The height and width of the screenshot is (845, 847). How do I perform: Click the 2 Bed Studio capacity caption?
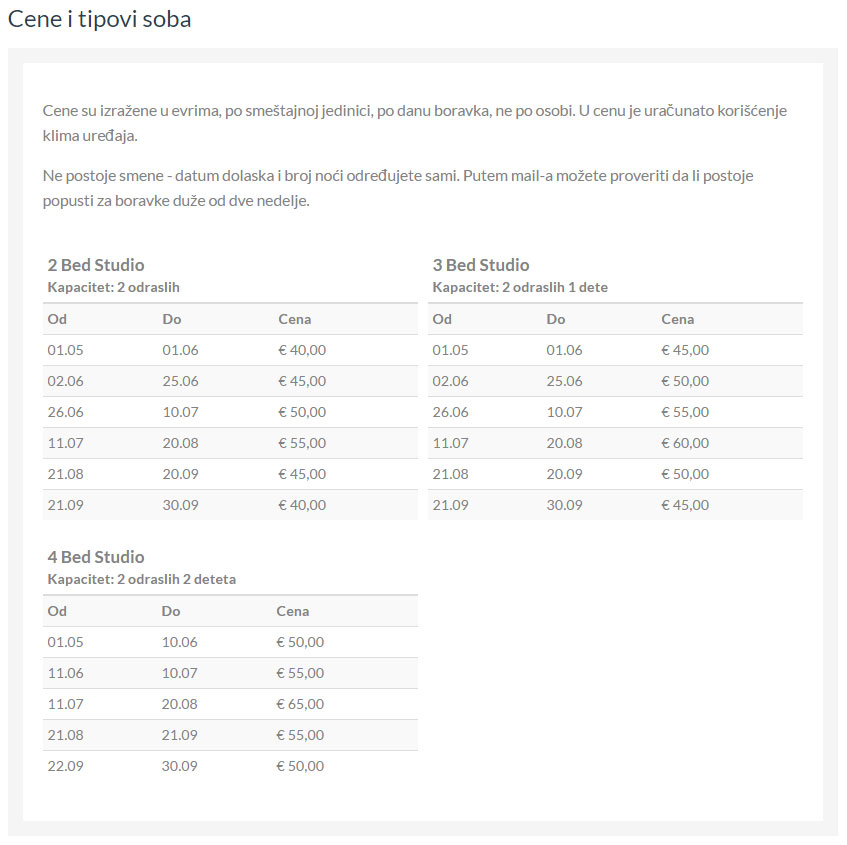113,287
